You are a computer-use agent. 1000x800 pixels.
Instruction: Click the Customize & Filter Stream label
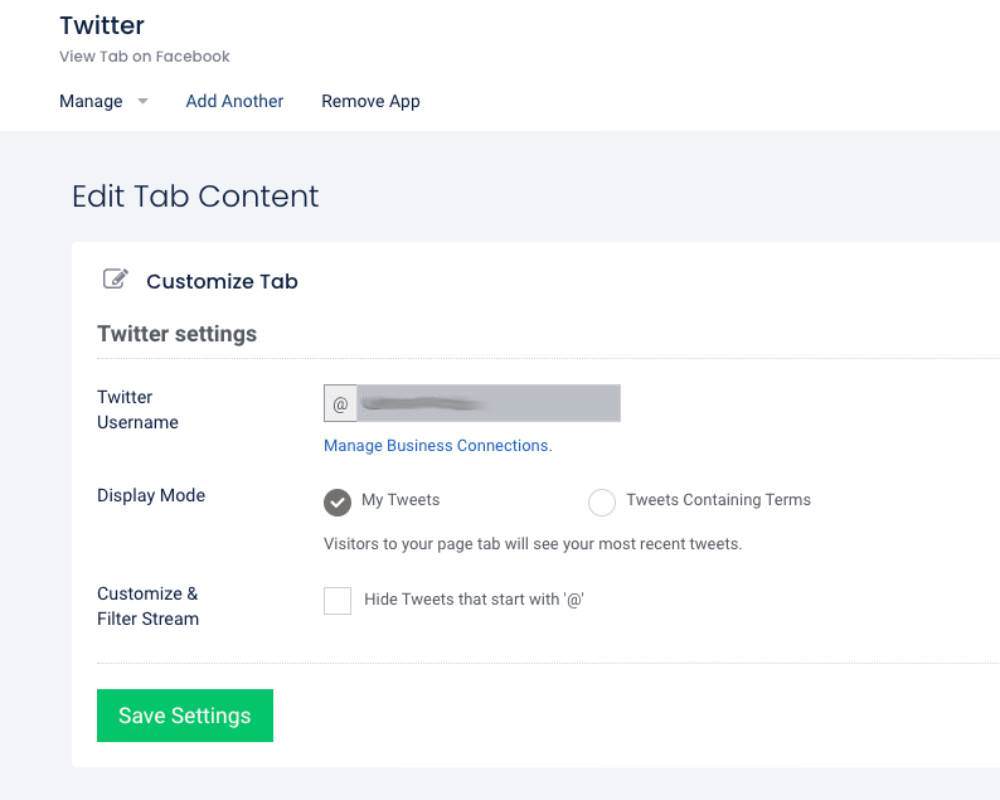pyautogui.click(x=148, y=606)
